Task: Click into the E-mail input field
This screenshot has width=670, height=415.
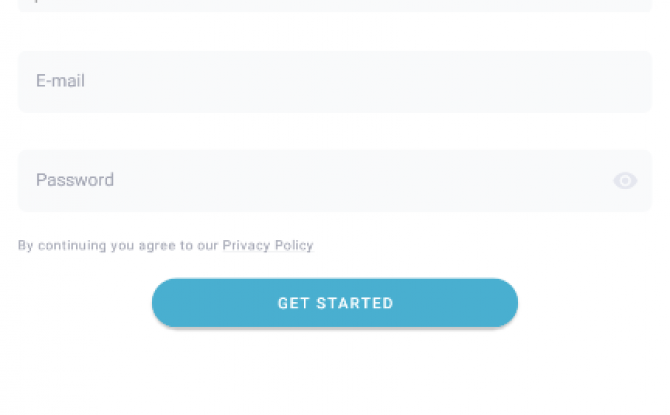Action: click(335, 82)
